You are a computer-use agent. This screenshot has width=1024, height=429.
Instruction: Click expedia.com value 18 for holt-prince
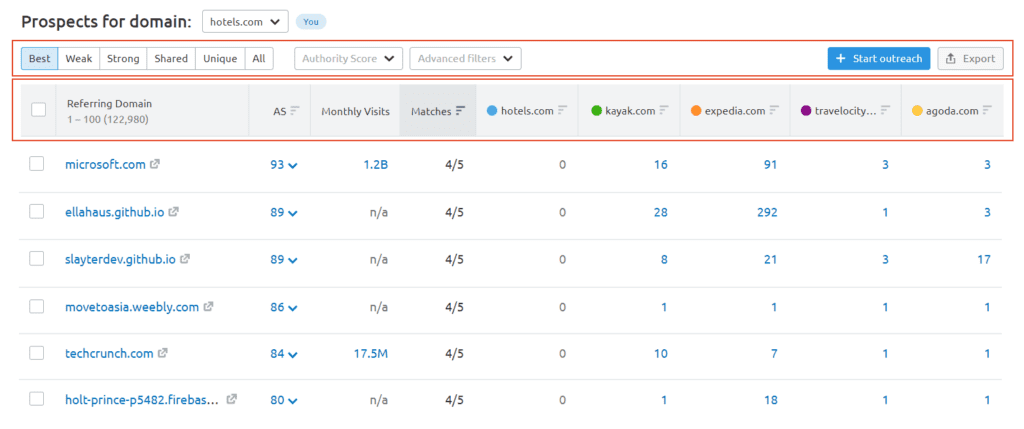coord(771,400)
